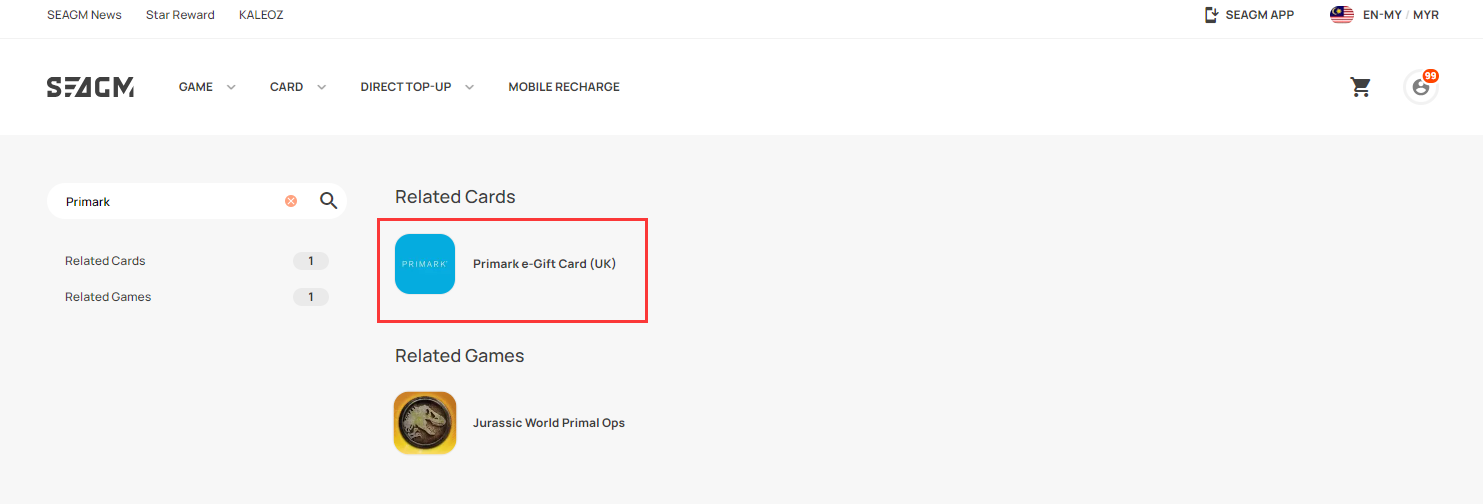
Task: Go to Star Reward page
Action: coord(180,15)
